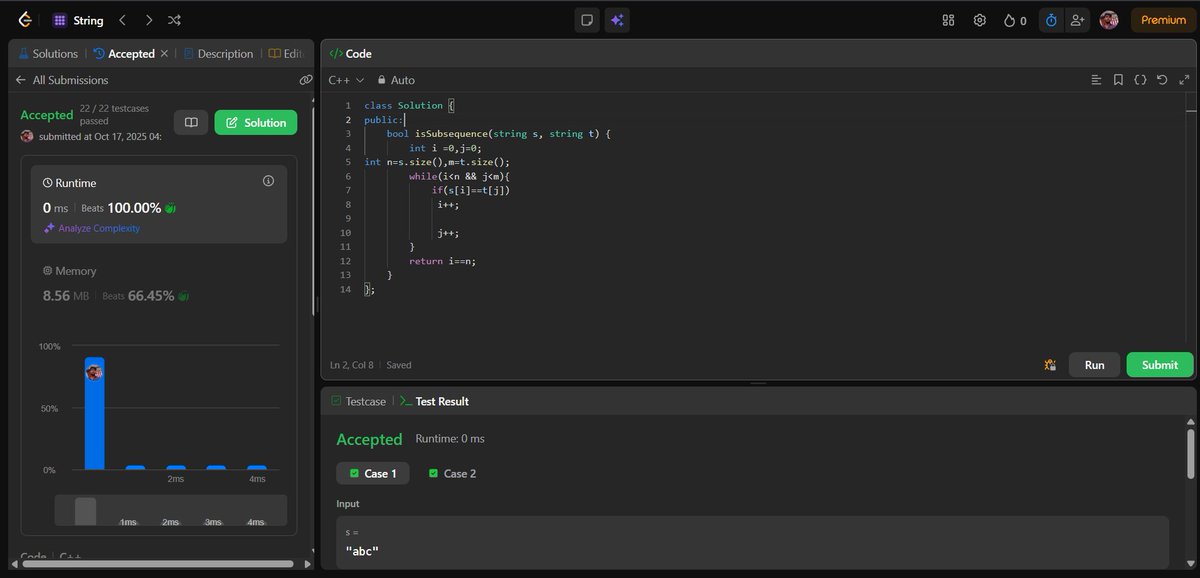Screen dimensions: 1200x578
Task: Click the user avatar on the runtime chart bar
Action: click(x=94, y=372)
